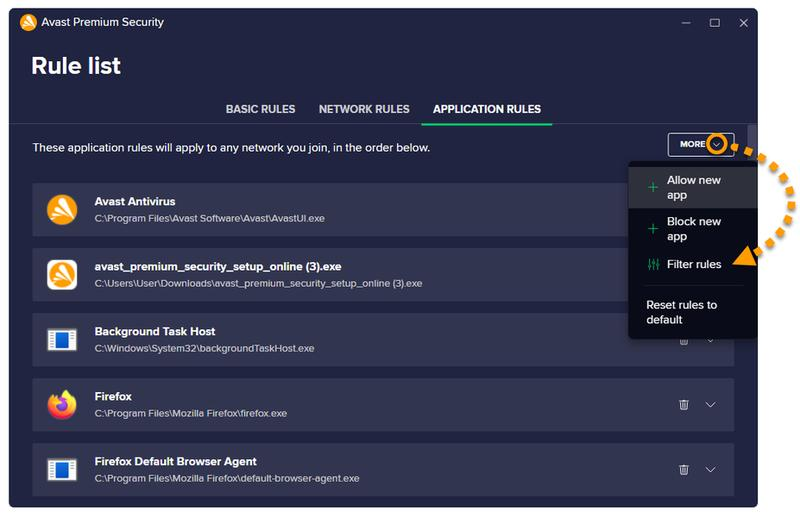The height and width of the screenshot is (517, 800).
Task: Click the Avast Antivirus app icon
Action: (62, 210)
